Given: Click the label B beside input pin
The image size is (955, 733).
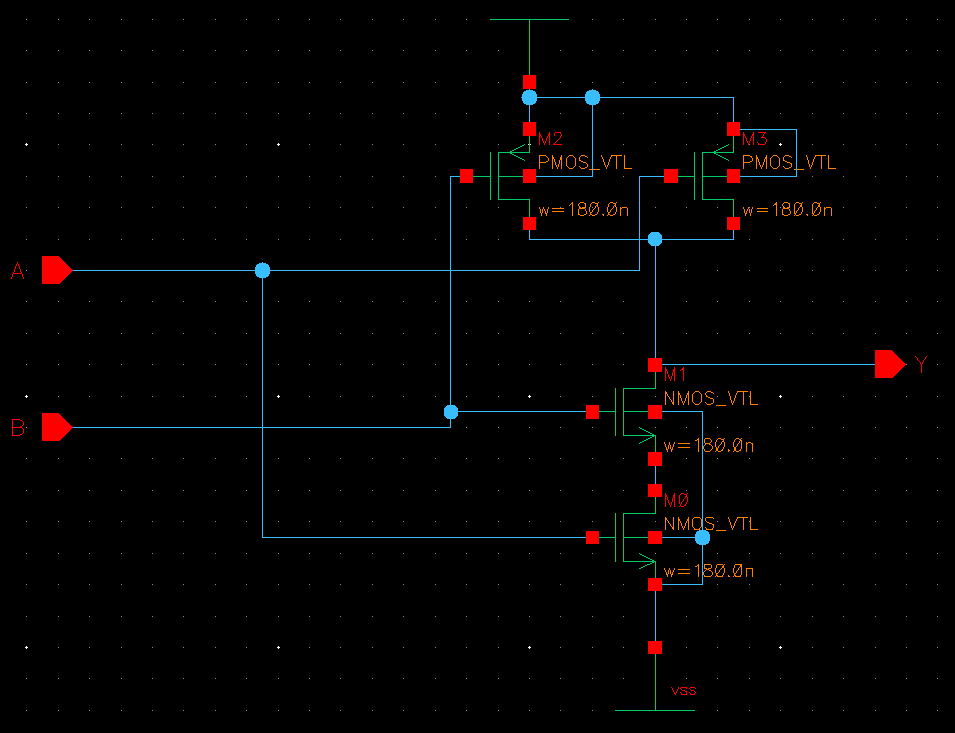Looking at the screenshot, I should click(x=18, y=428).
